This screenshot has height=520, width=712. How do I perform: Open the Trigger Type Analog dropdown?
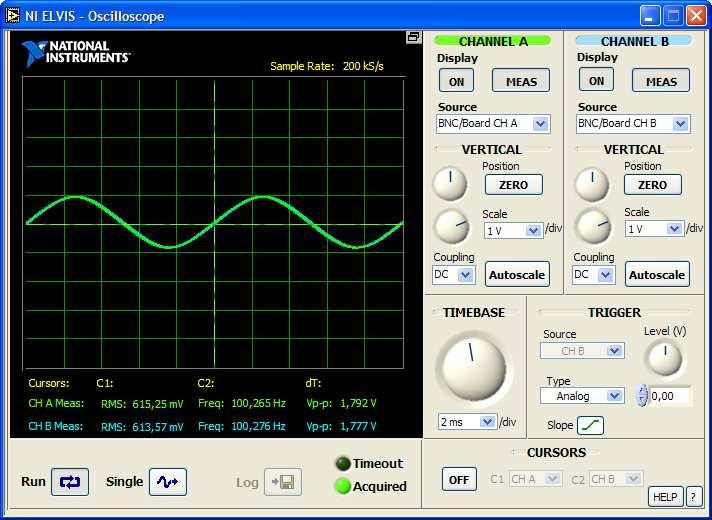click(x=582, y=396)
